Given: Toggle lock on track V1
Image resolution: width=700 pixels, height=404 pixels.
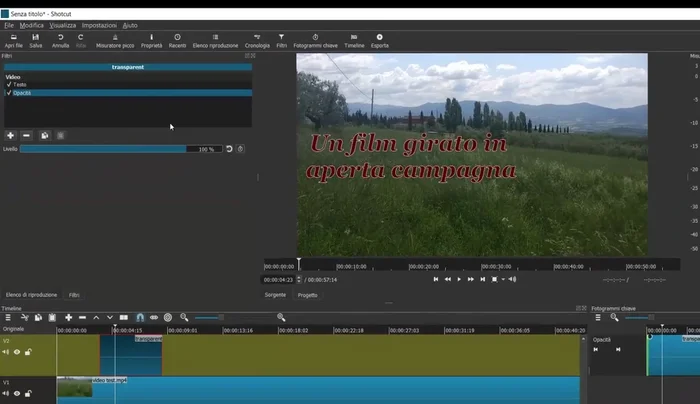Looking at the screenshot, I should (28, 393).
